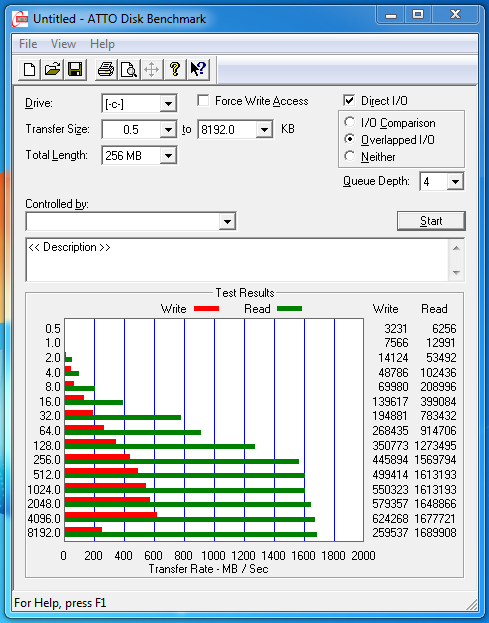Activate the context help arrow icon

198,70
